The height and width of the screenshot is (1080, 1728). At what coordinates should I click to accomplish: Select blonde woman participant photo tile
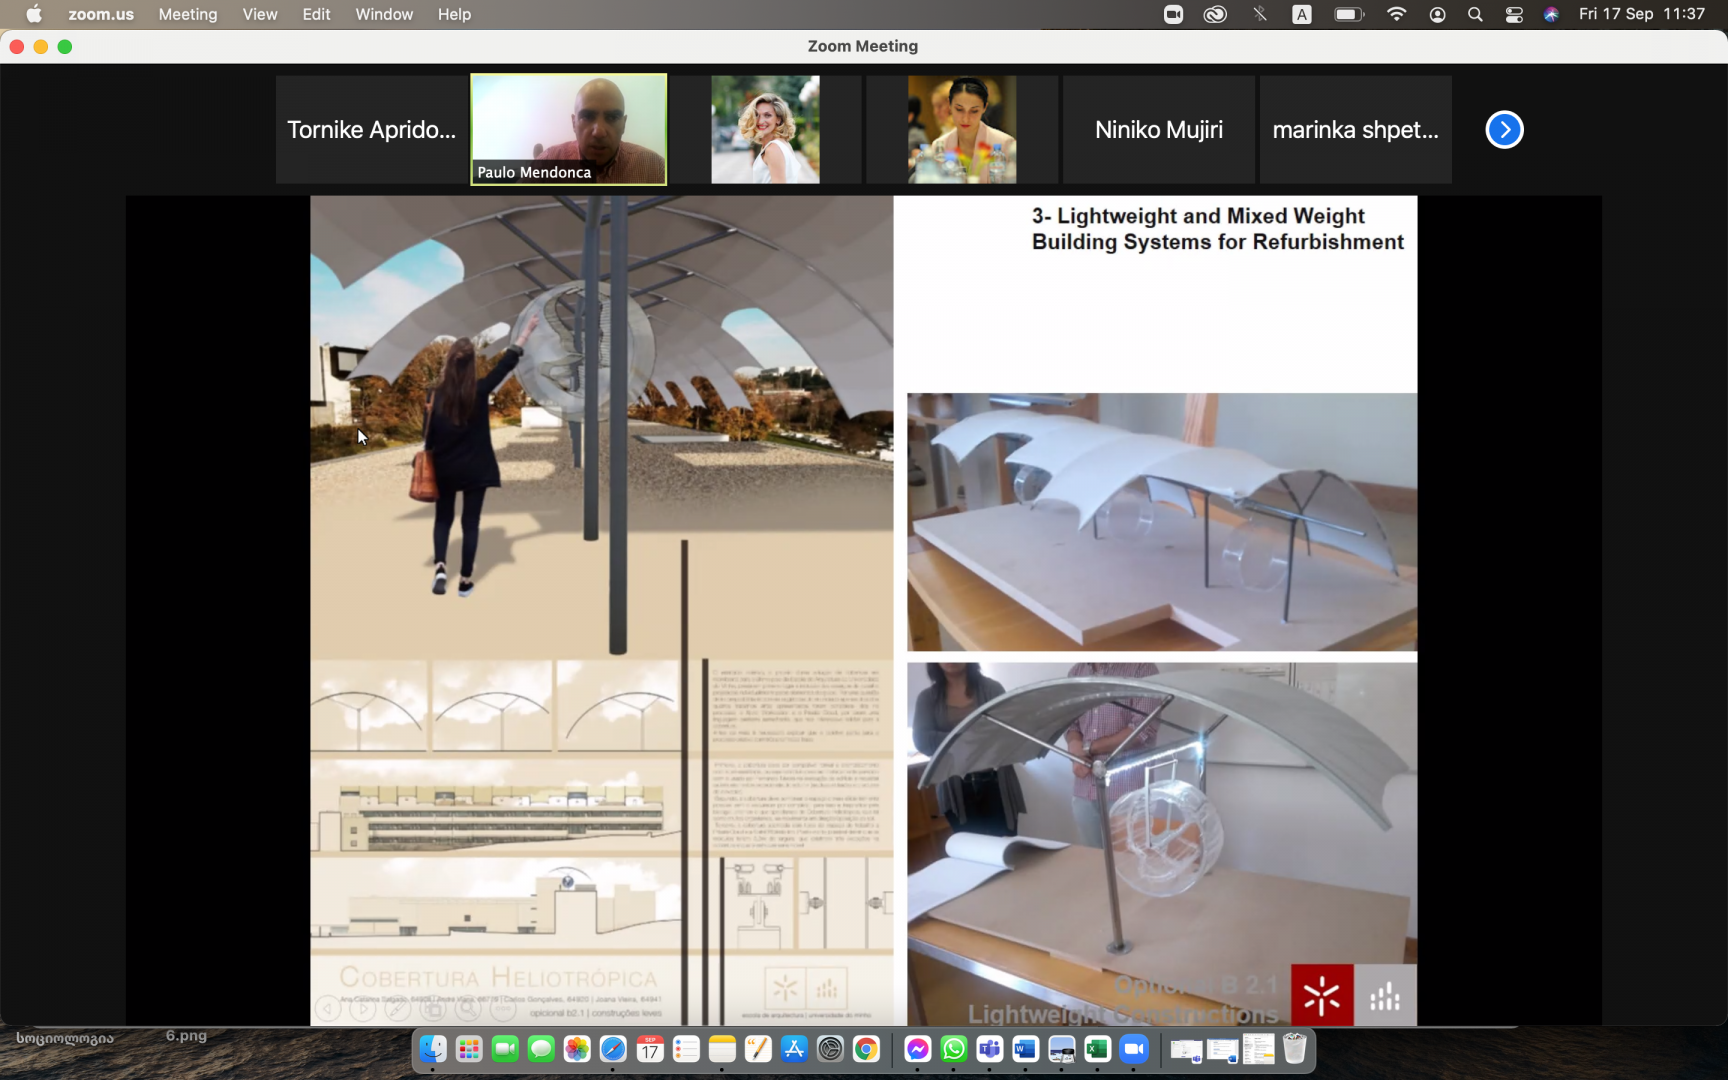765,129
